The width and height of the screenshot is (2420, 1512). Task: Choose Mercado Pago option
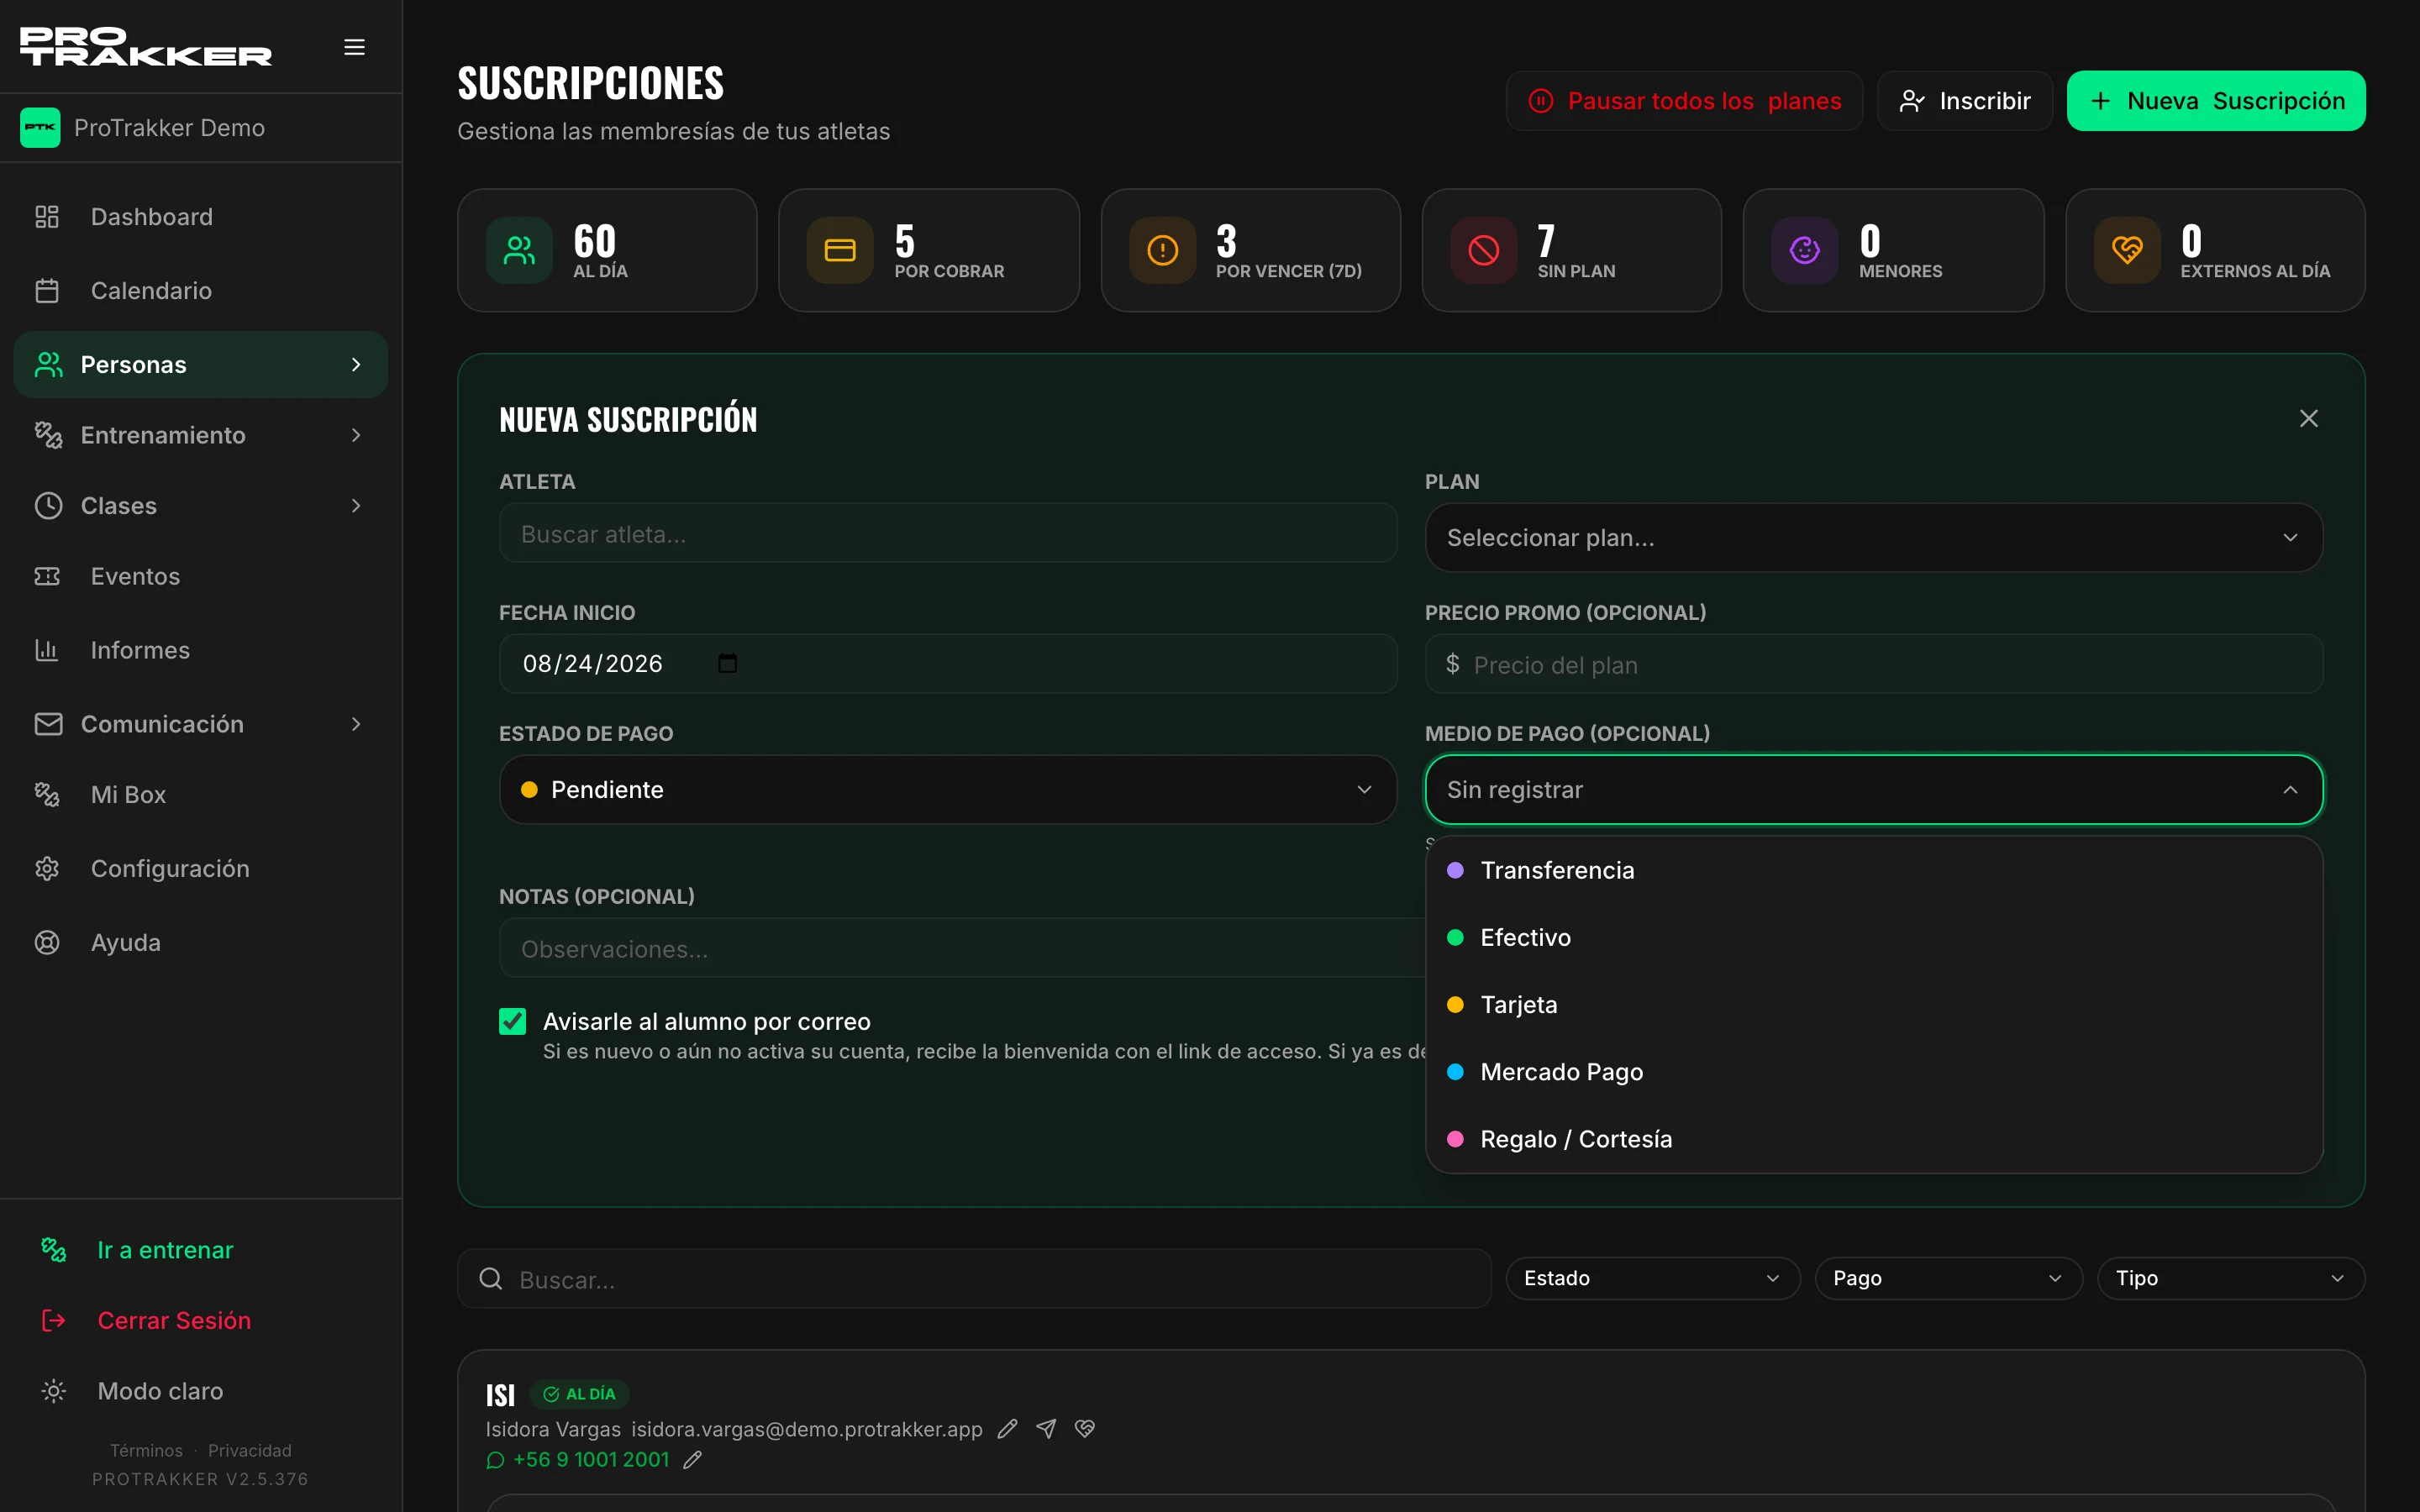coord(1873,1072)
